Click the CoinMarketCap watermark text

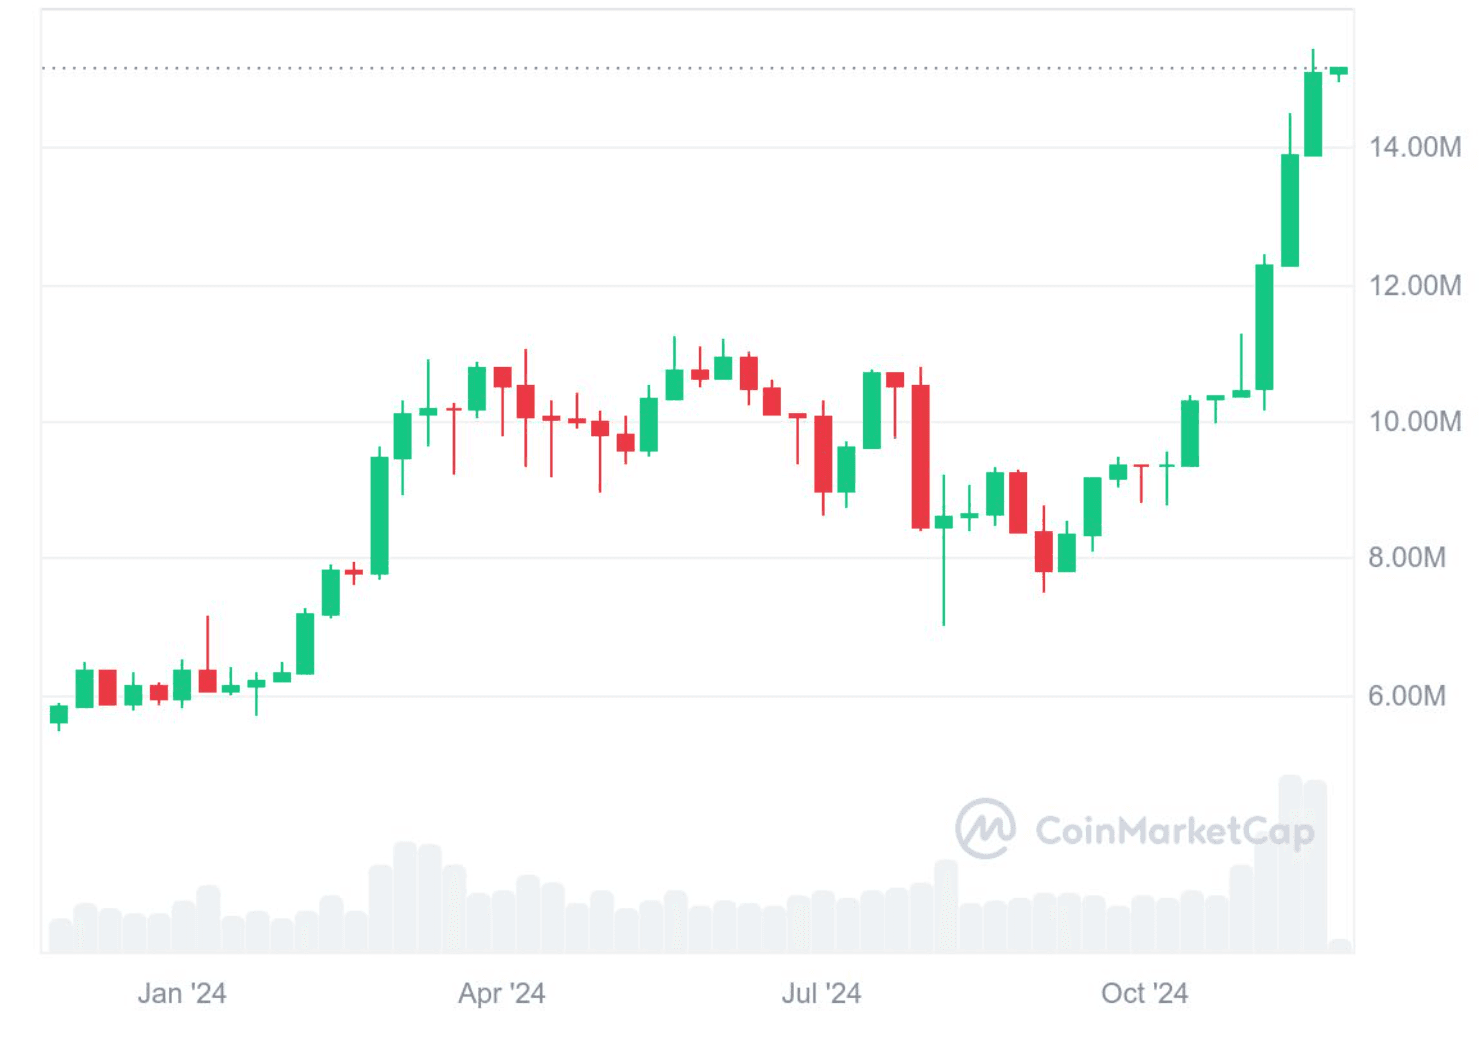coord(1174,831)
